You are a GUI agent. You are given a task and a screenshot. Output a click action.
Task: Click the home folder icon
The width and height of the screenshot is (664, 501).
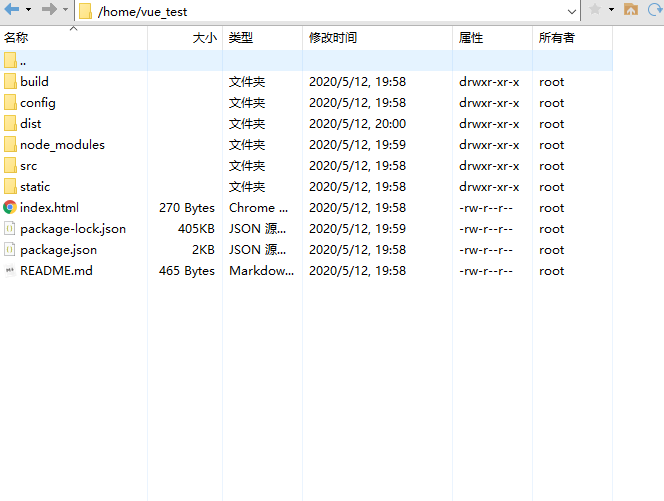(631, 9)
